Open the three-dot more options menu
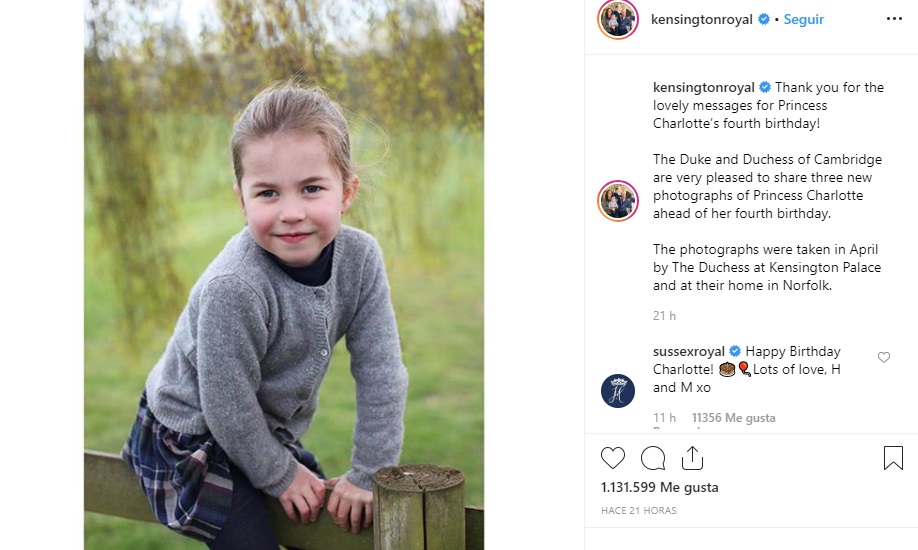This screenshot has height=550, width=918. coord(894,19)
